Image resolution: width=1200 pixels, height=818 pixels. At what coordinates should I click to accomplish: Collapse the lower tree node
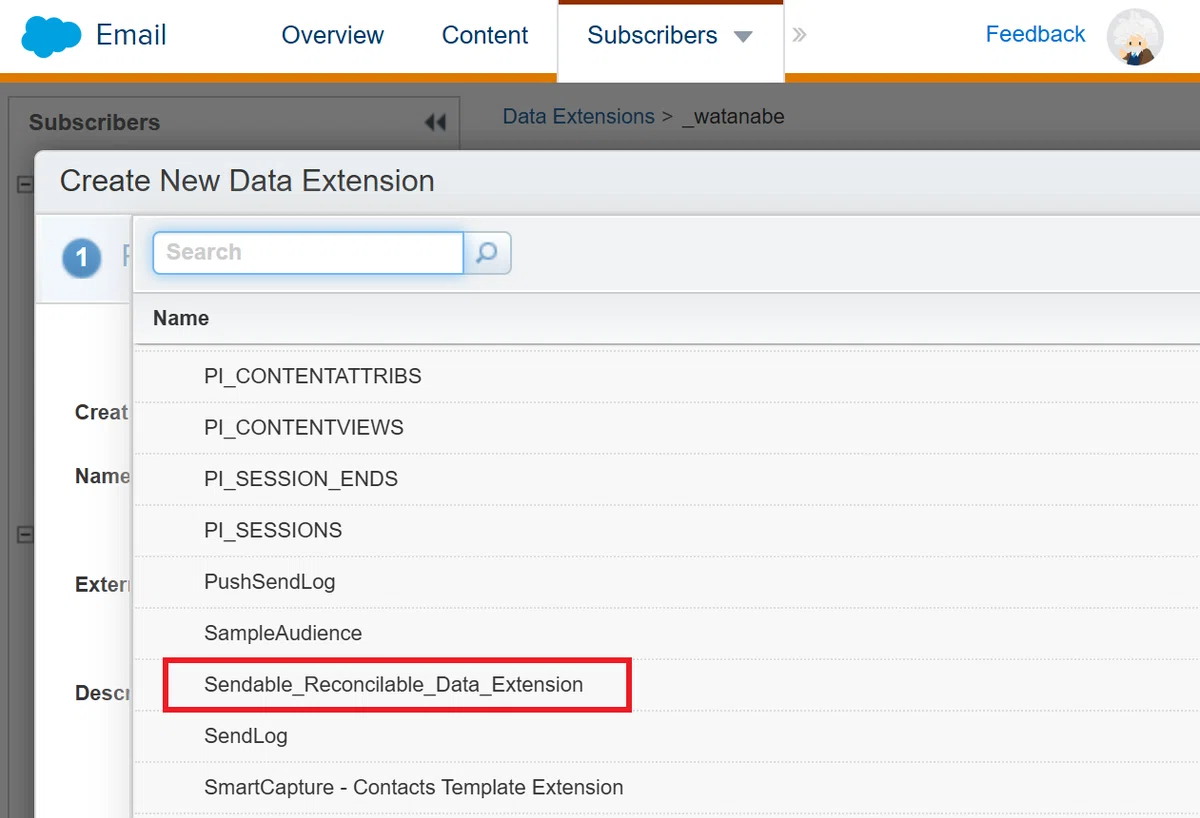[24, 535]
